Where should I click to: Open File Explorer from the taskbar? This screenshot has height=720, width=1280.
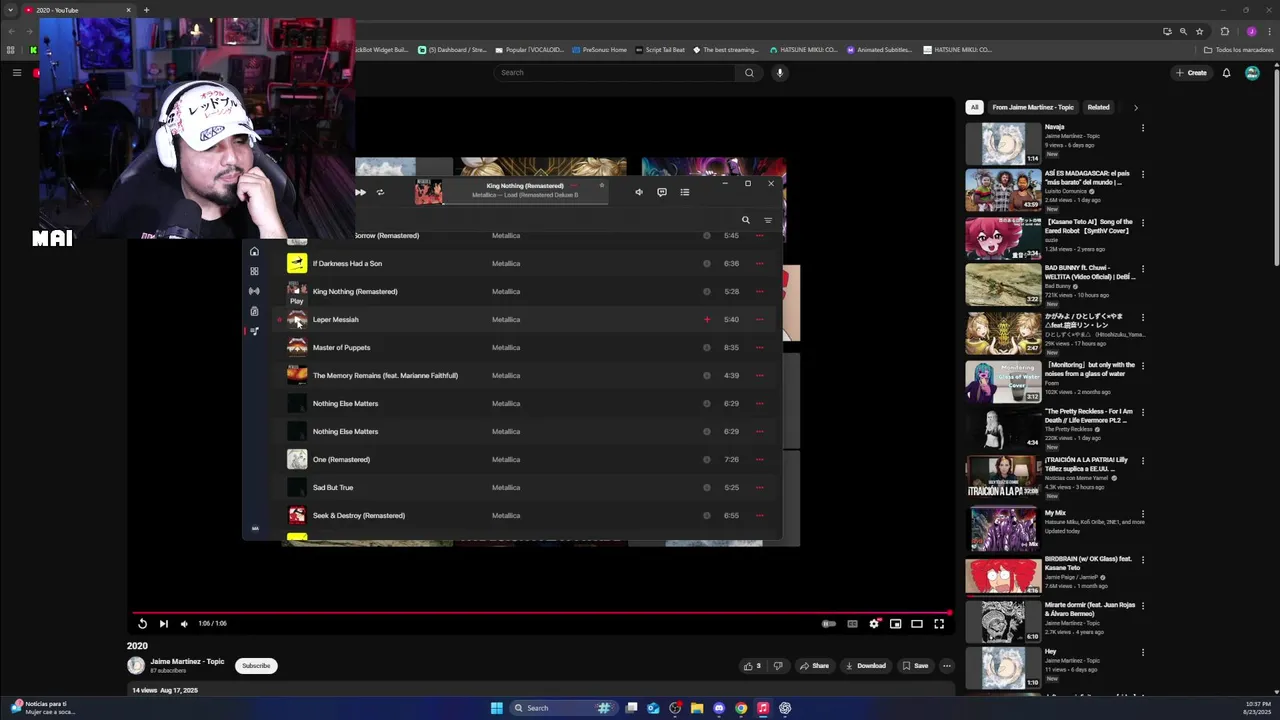pyautogui.click(x=697, y=708)
